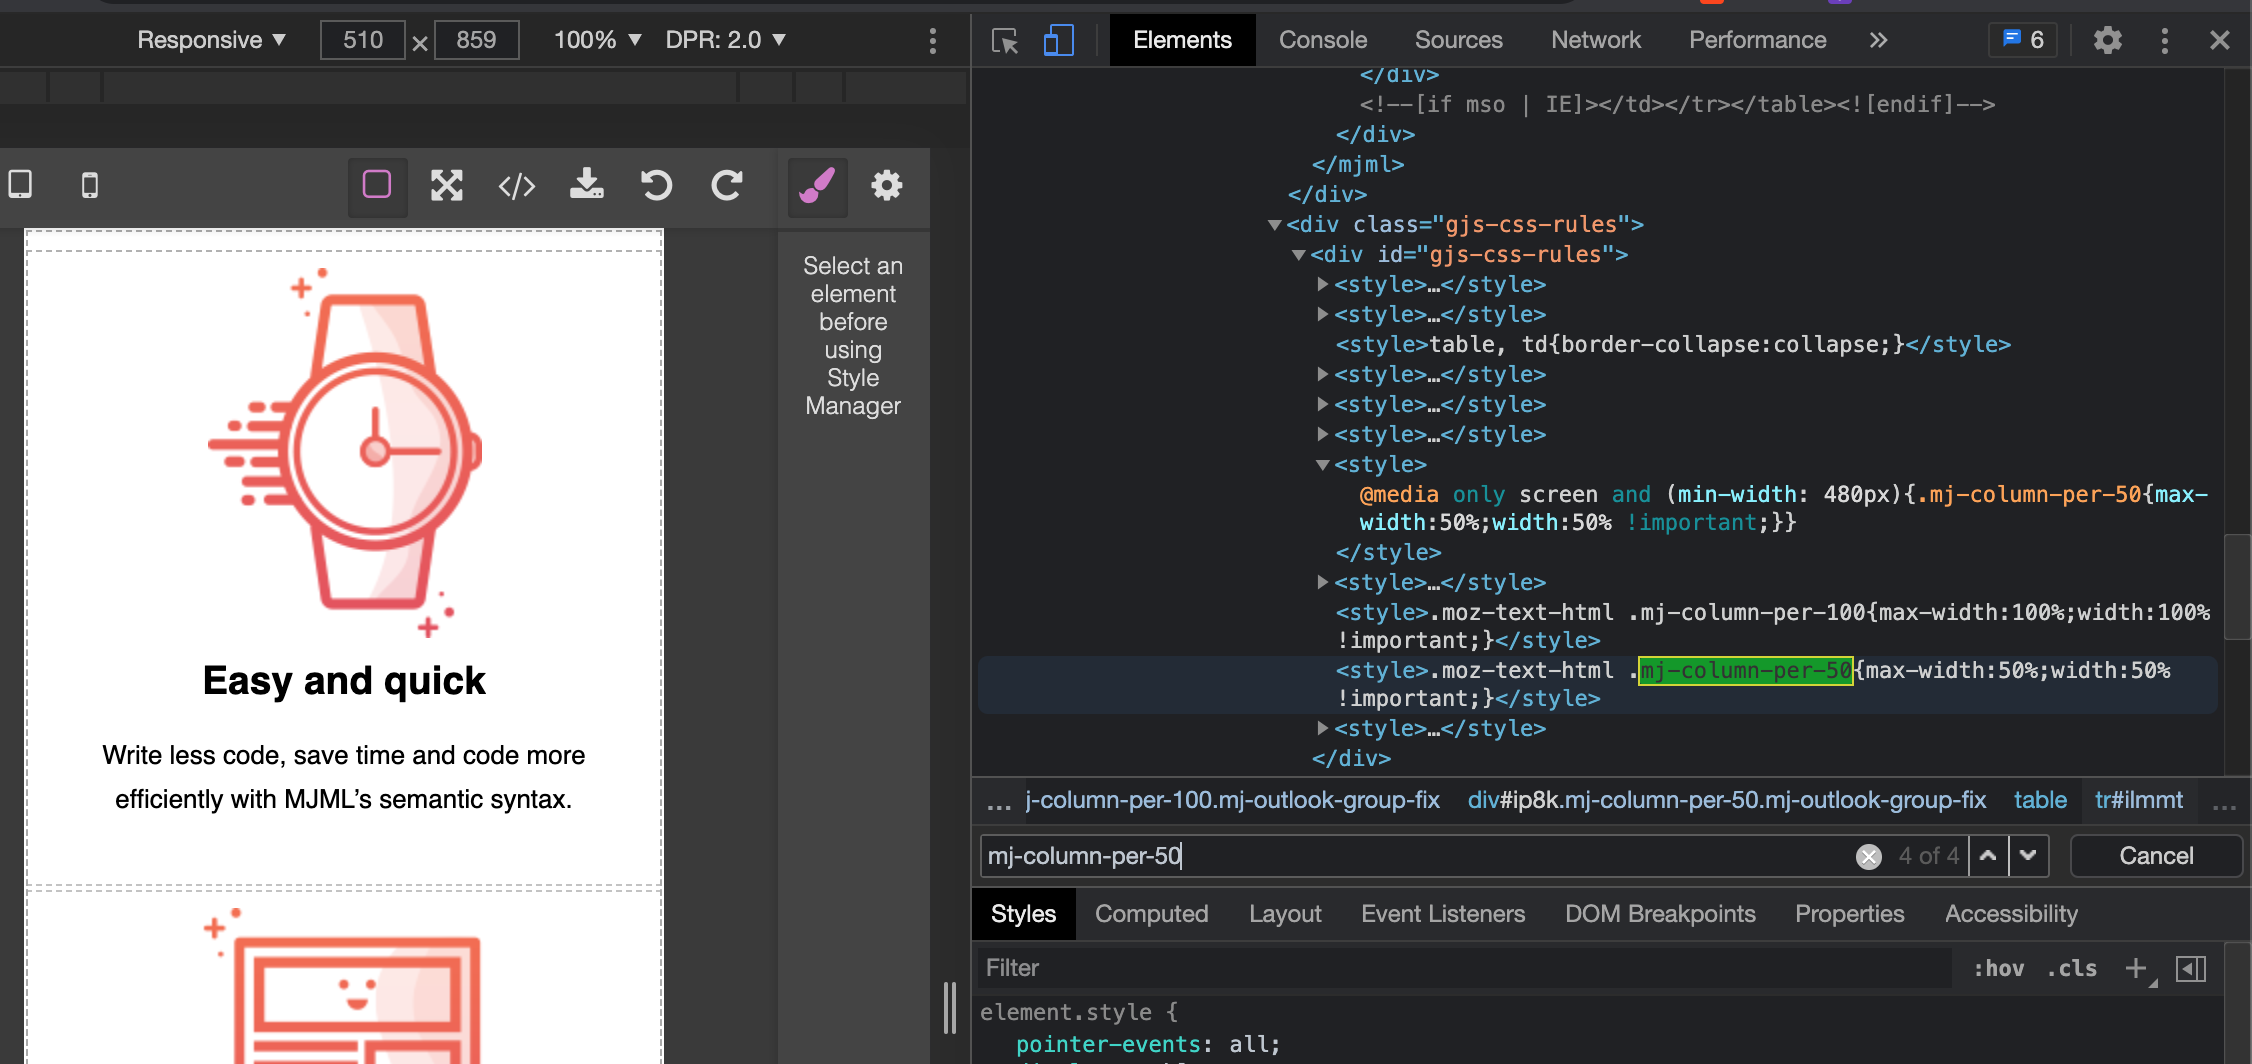Switch to the Console tab
2252x1064 pixels.
(x=1322, y=40)
